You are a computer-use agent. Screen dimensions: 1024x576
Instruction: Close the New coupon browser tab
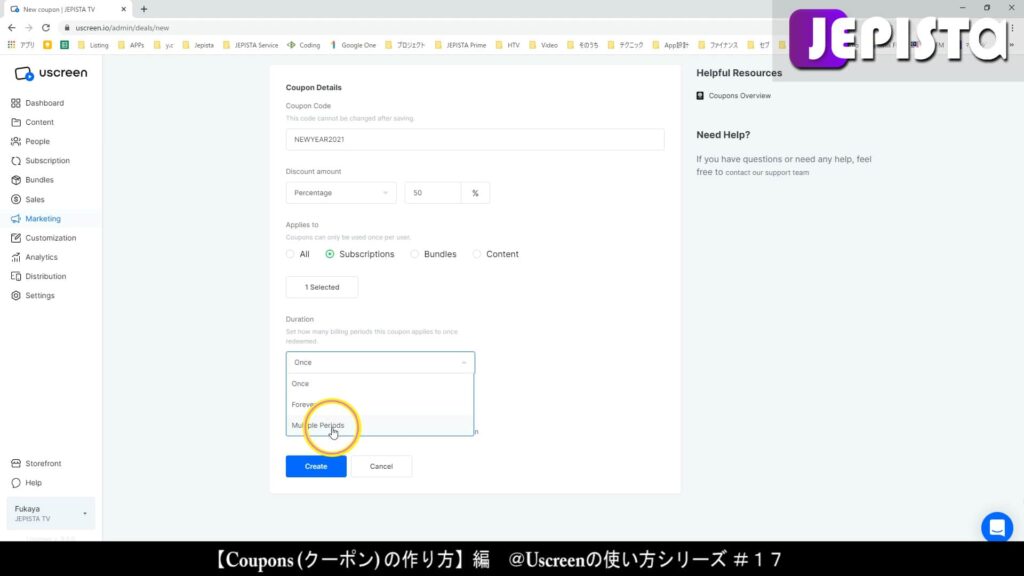click(123, 9)
